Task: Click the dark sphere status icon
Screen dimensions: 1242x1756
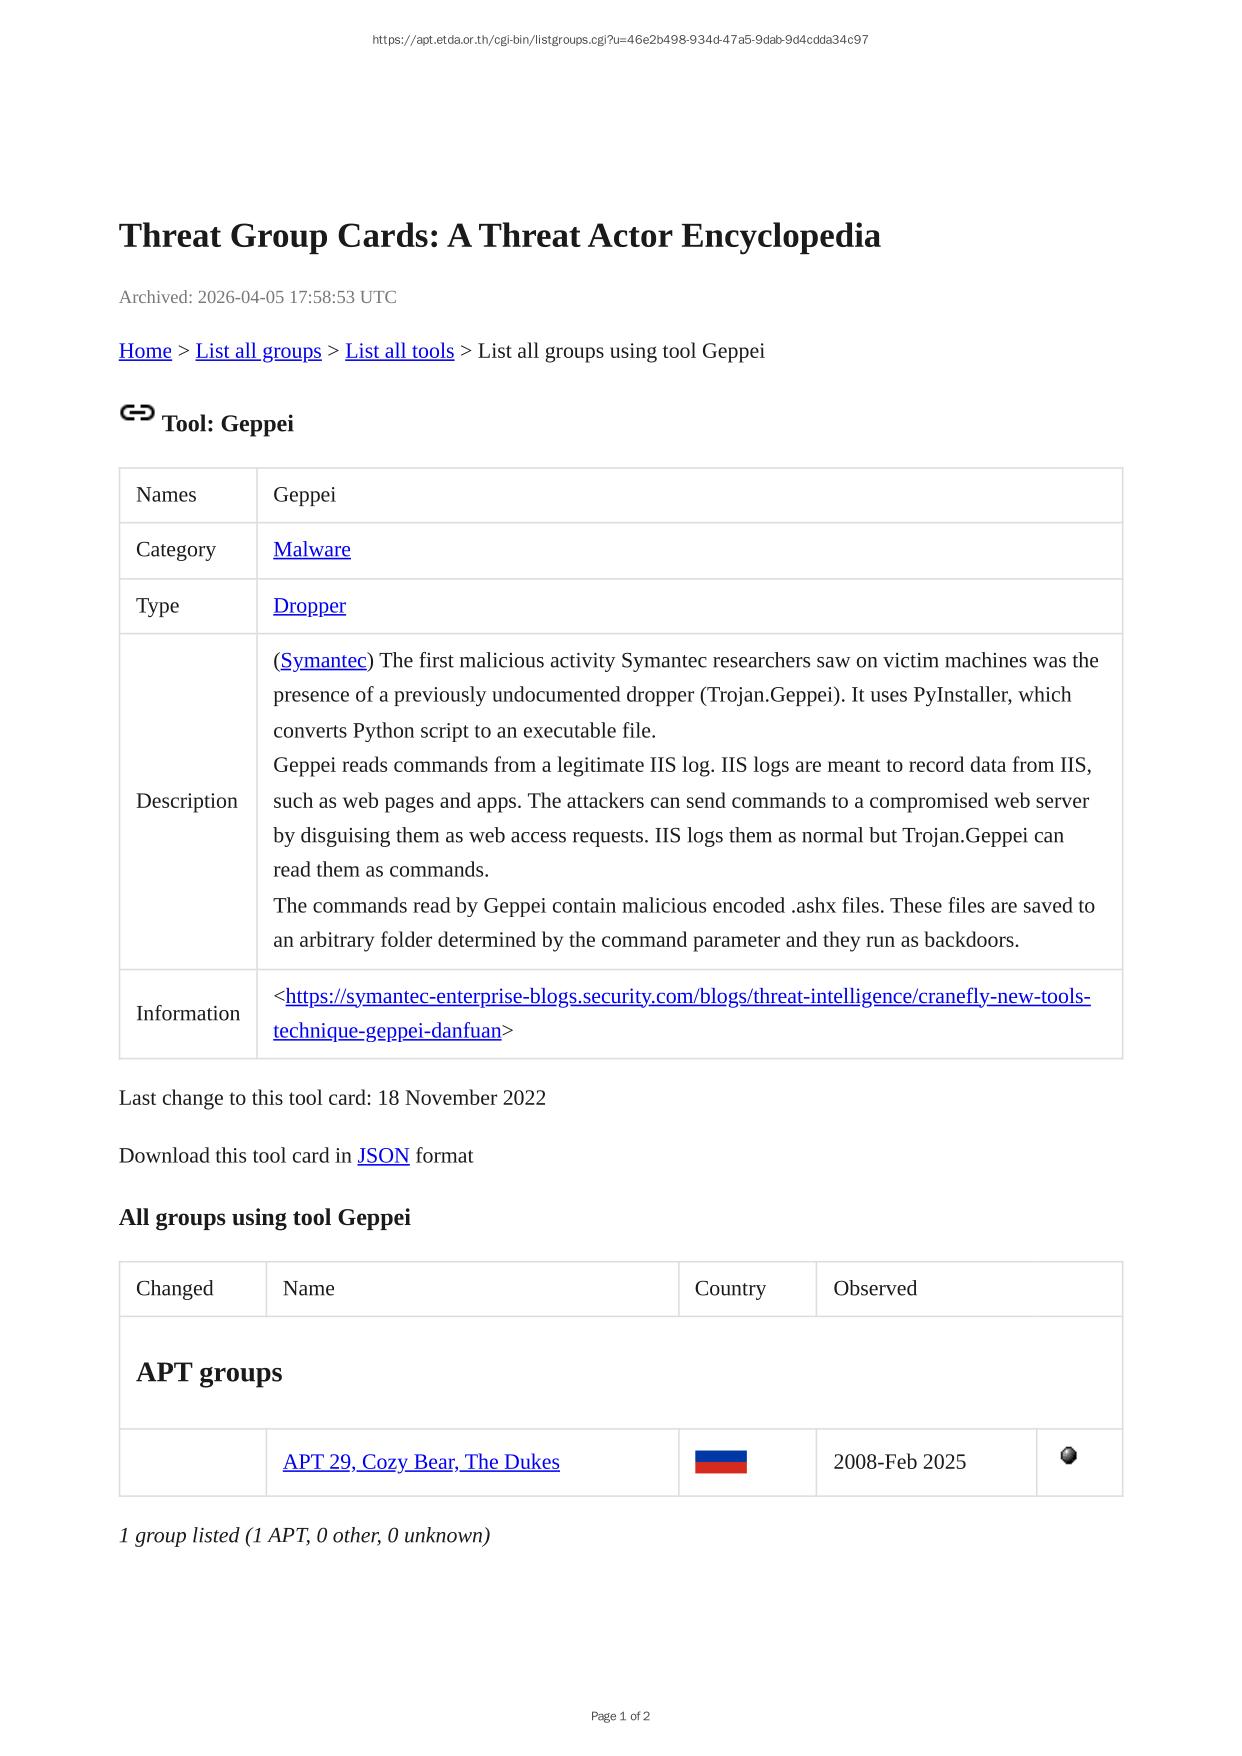Action: pos(1068,1456)
